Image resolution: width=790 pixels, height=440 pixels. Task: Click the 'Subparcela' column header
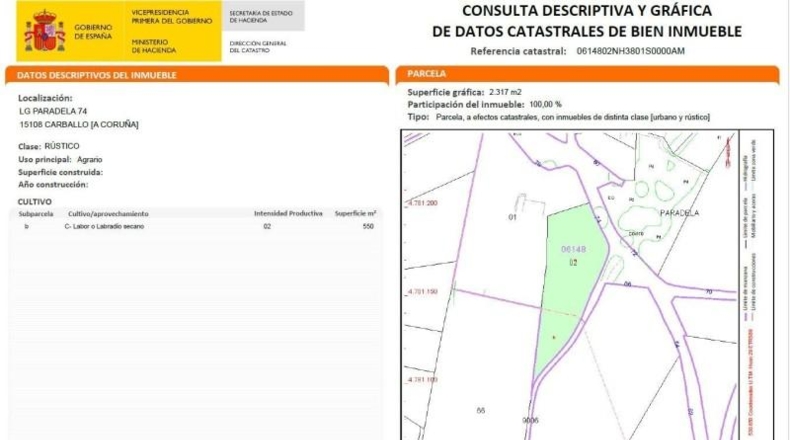point(36,214)
